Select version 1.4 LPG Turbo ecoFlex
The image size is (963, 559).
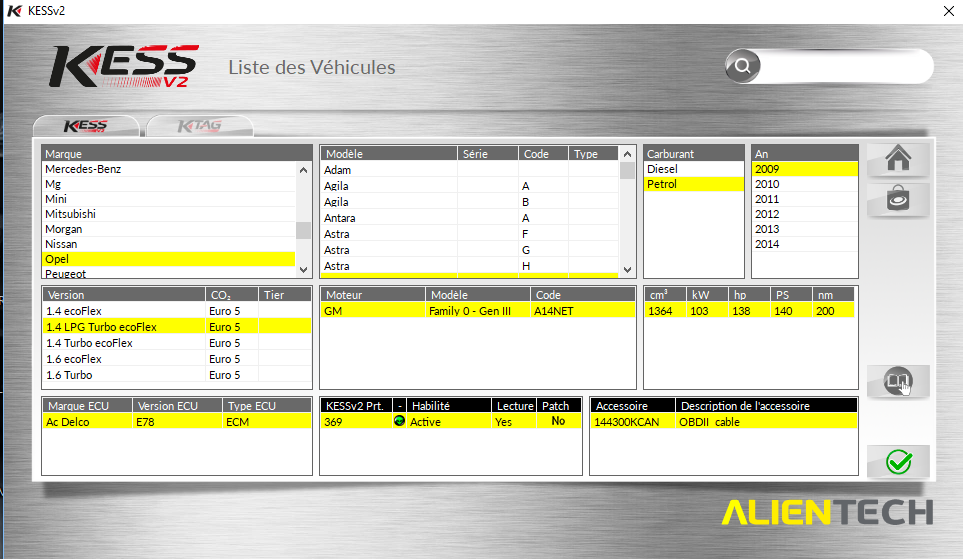tap(177, 327)
